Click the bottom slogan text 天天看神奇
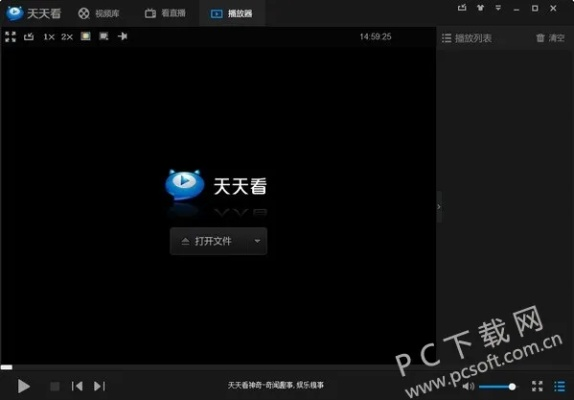 point(276,385)
